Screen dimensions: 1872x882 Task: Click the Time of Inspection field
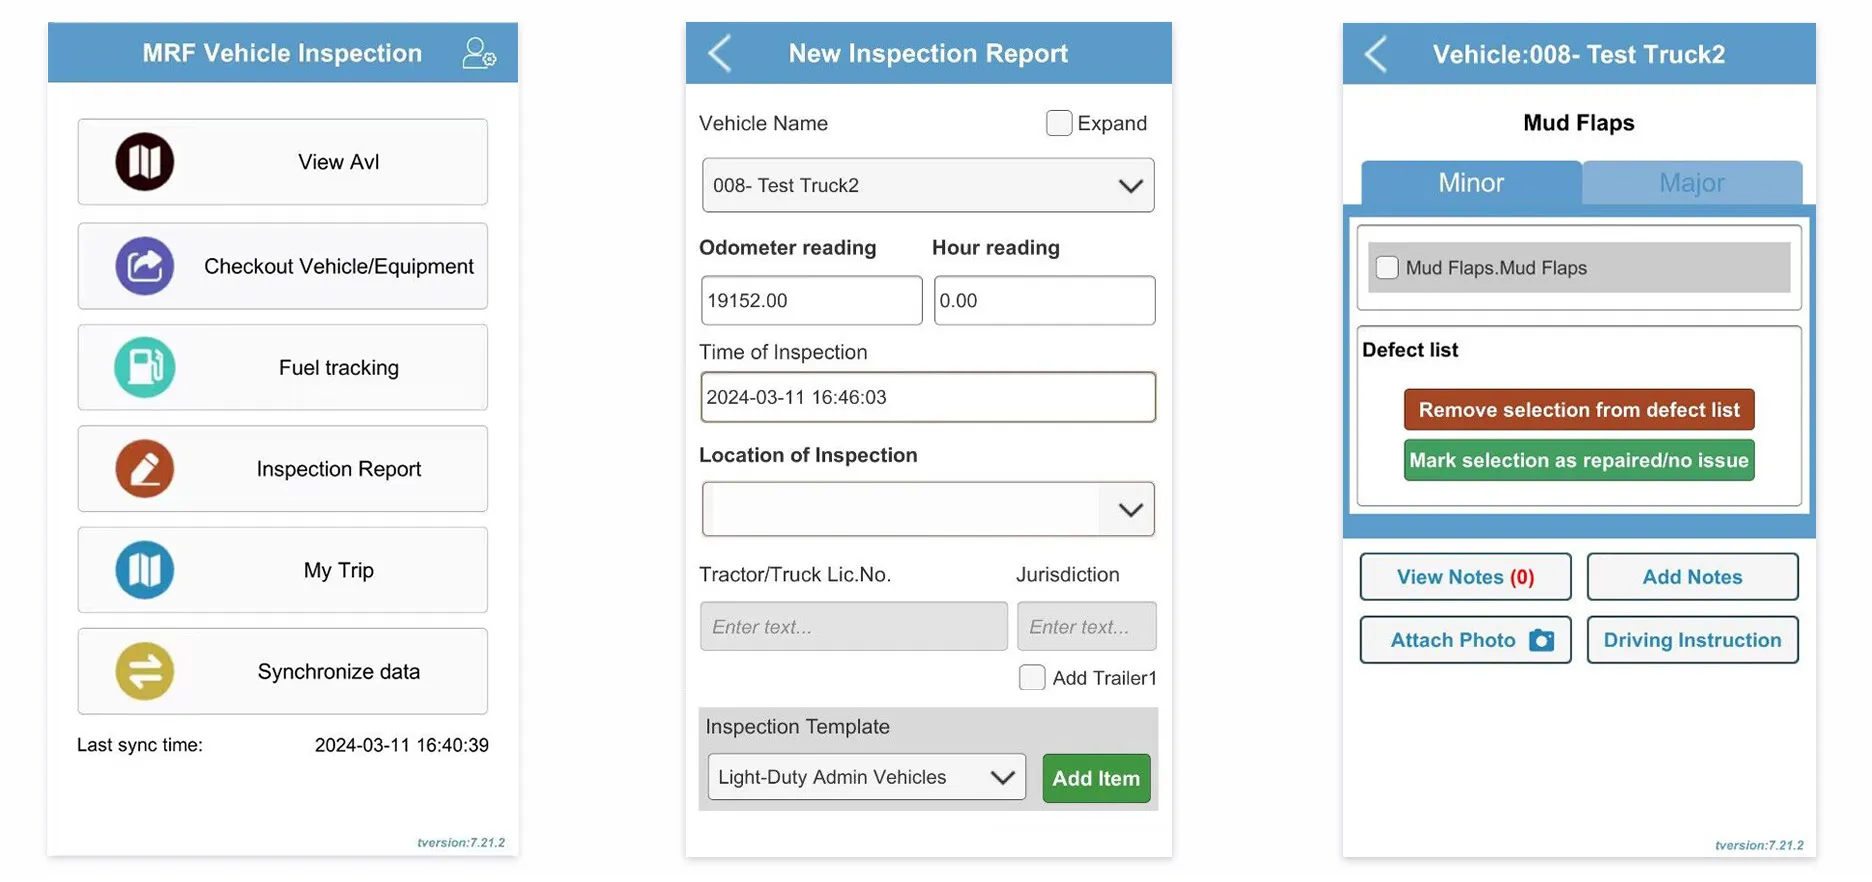(928, 397)
